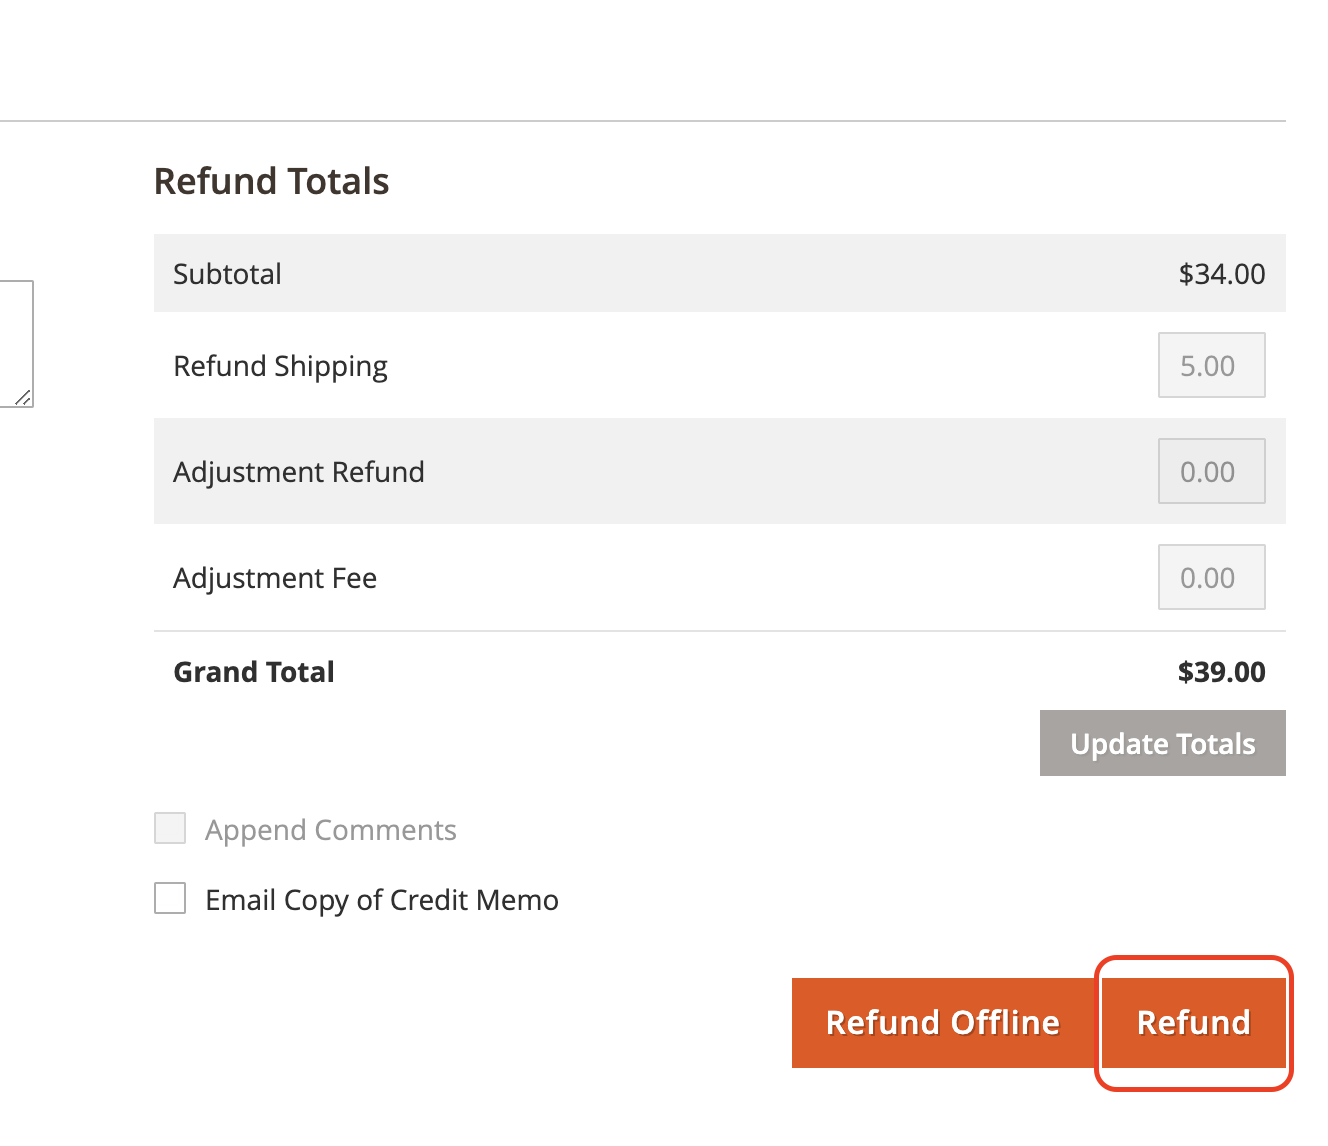Click the Refund Shipping label

[280, 366]
